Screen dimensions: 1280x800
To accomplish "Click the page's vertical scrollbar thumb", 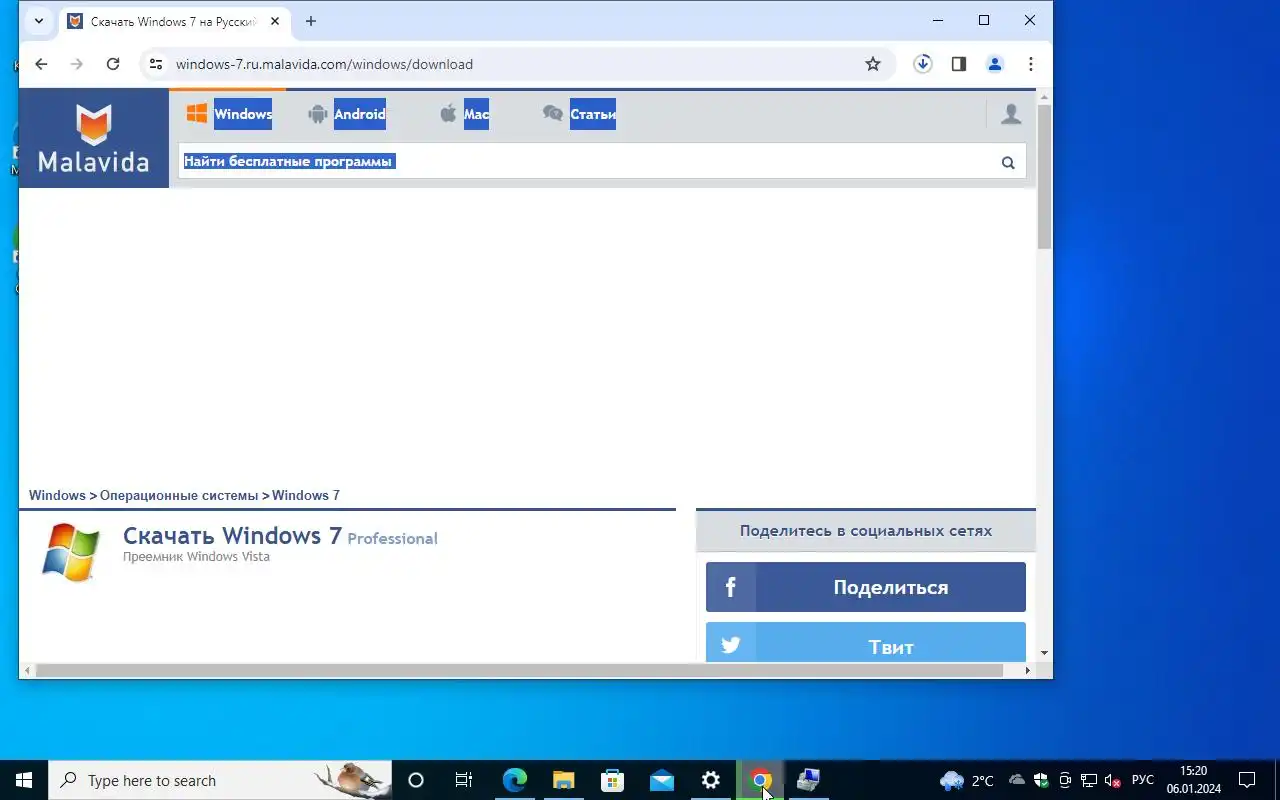I will point(1044,176).
